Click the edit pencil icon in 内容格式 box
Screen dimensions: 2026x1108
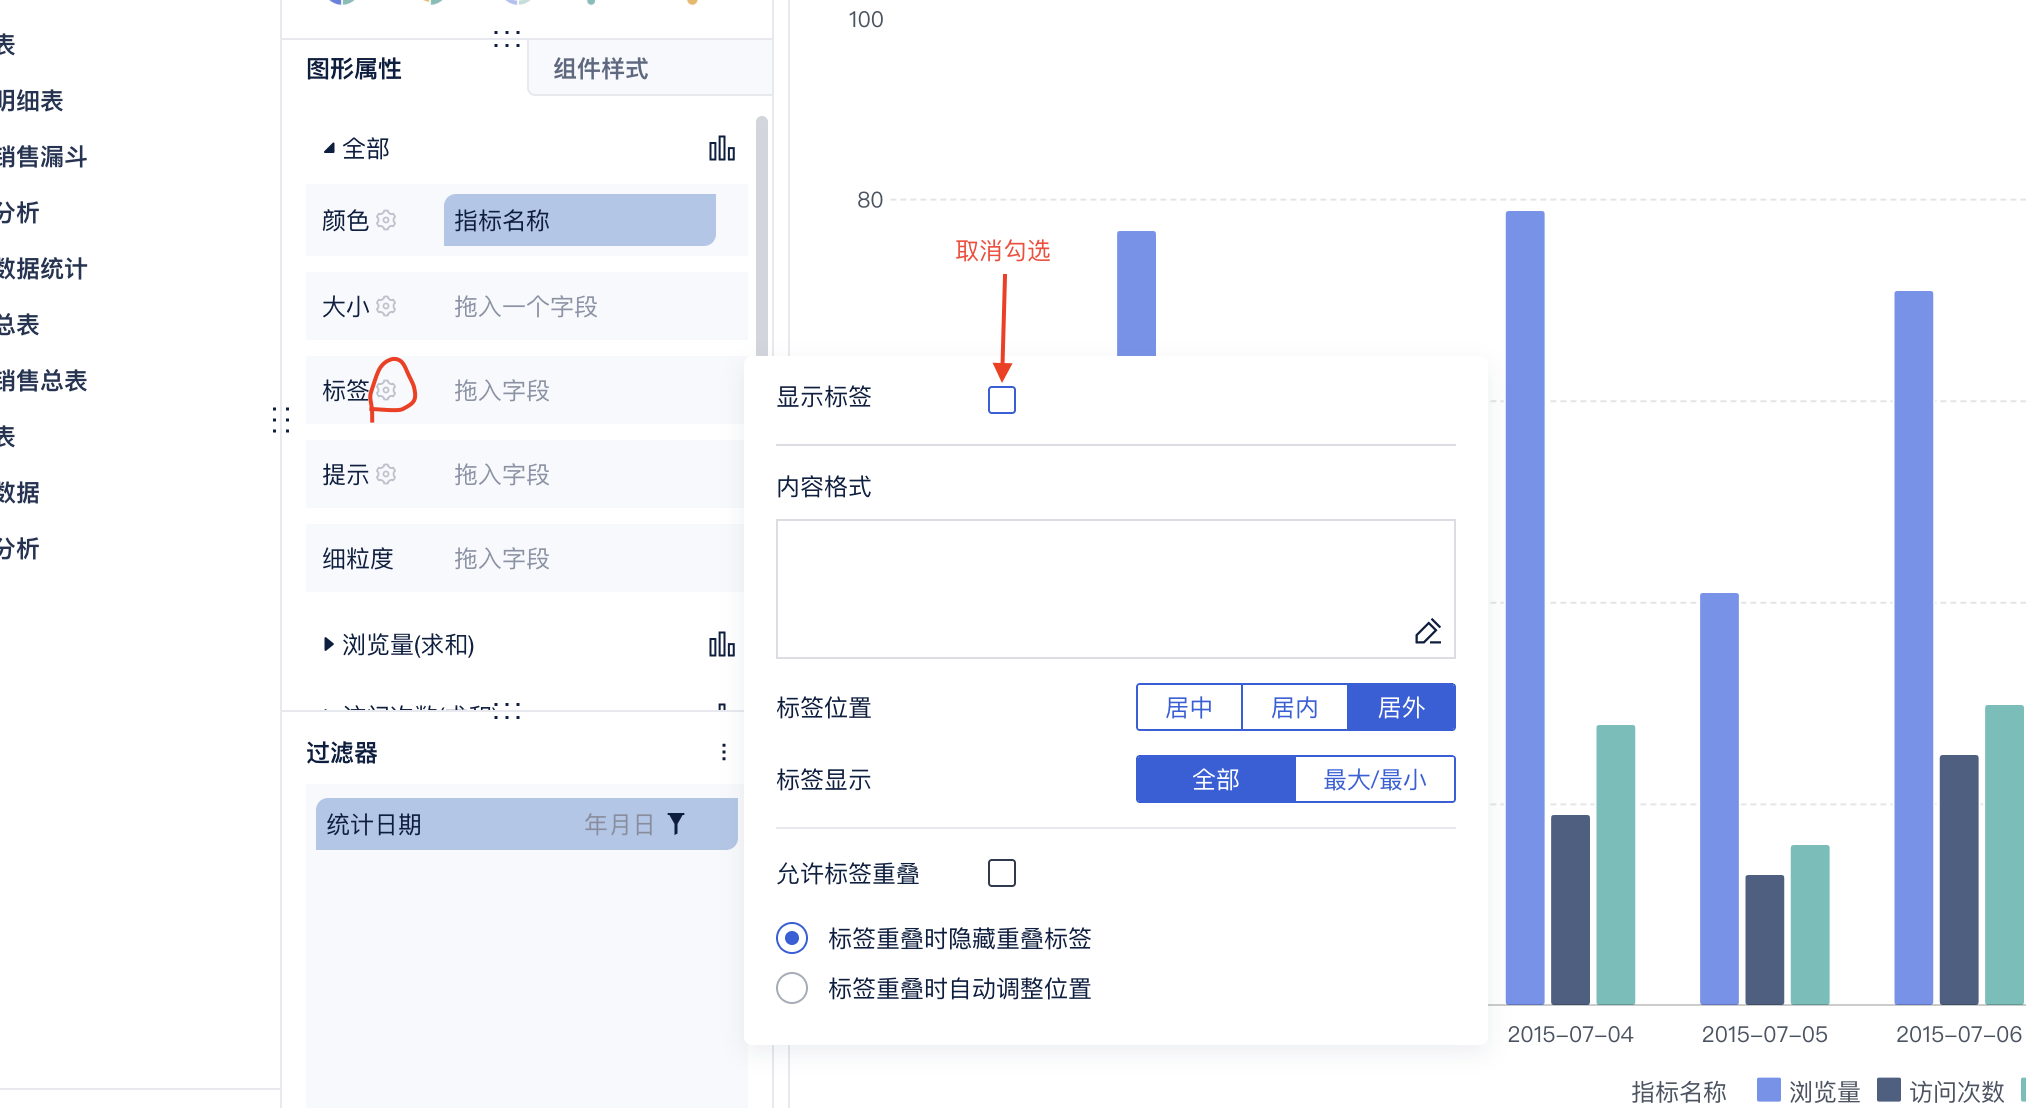pos(1427,632)
